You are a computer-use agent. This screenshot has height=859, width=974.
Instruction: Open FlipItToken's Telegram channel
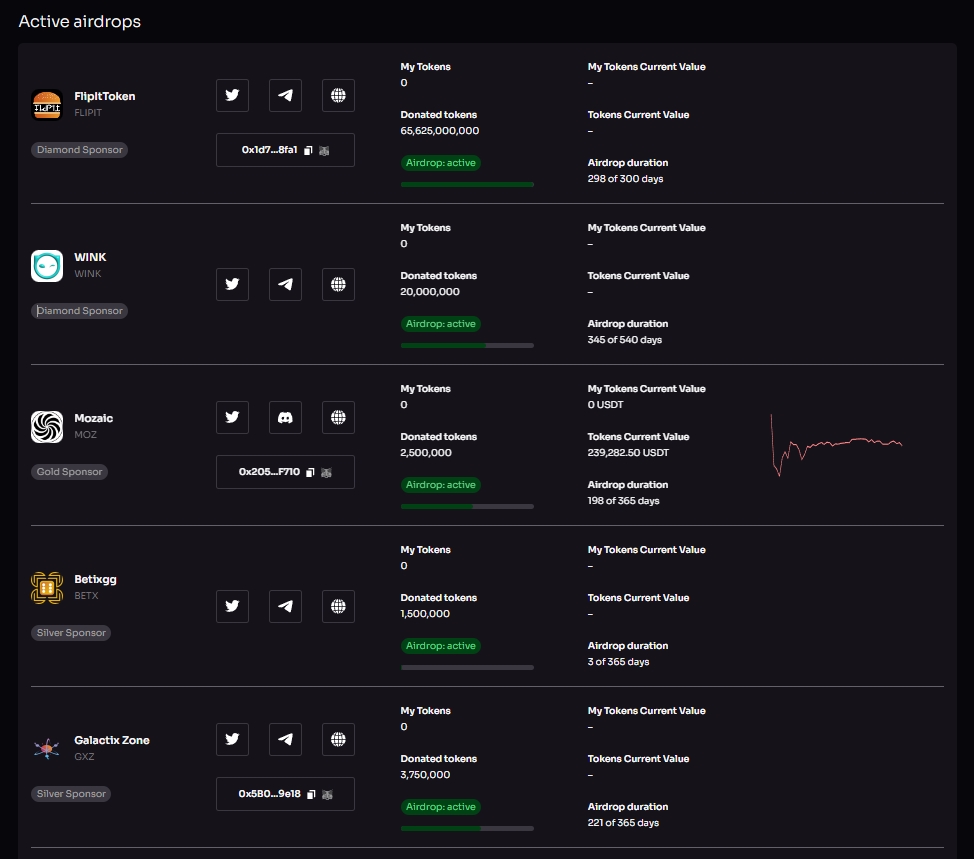[x=286, y=96]
